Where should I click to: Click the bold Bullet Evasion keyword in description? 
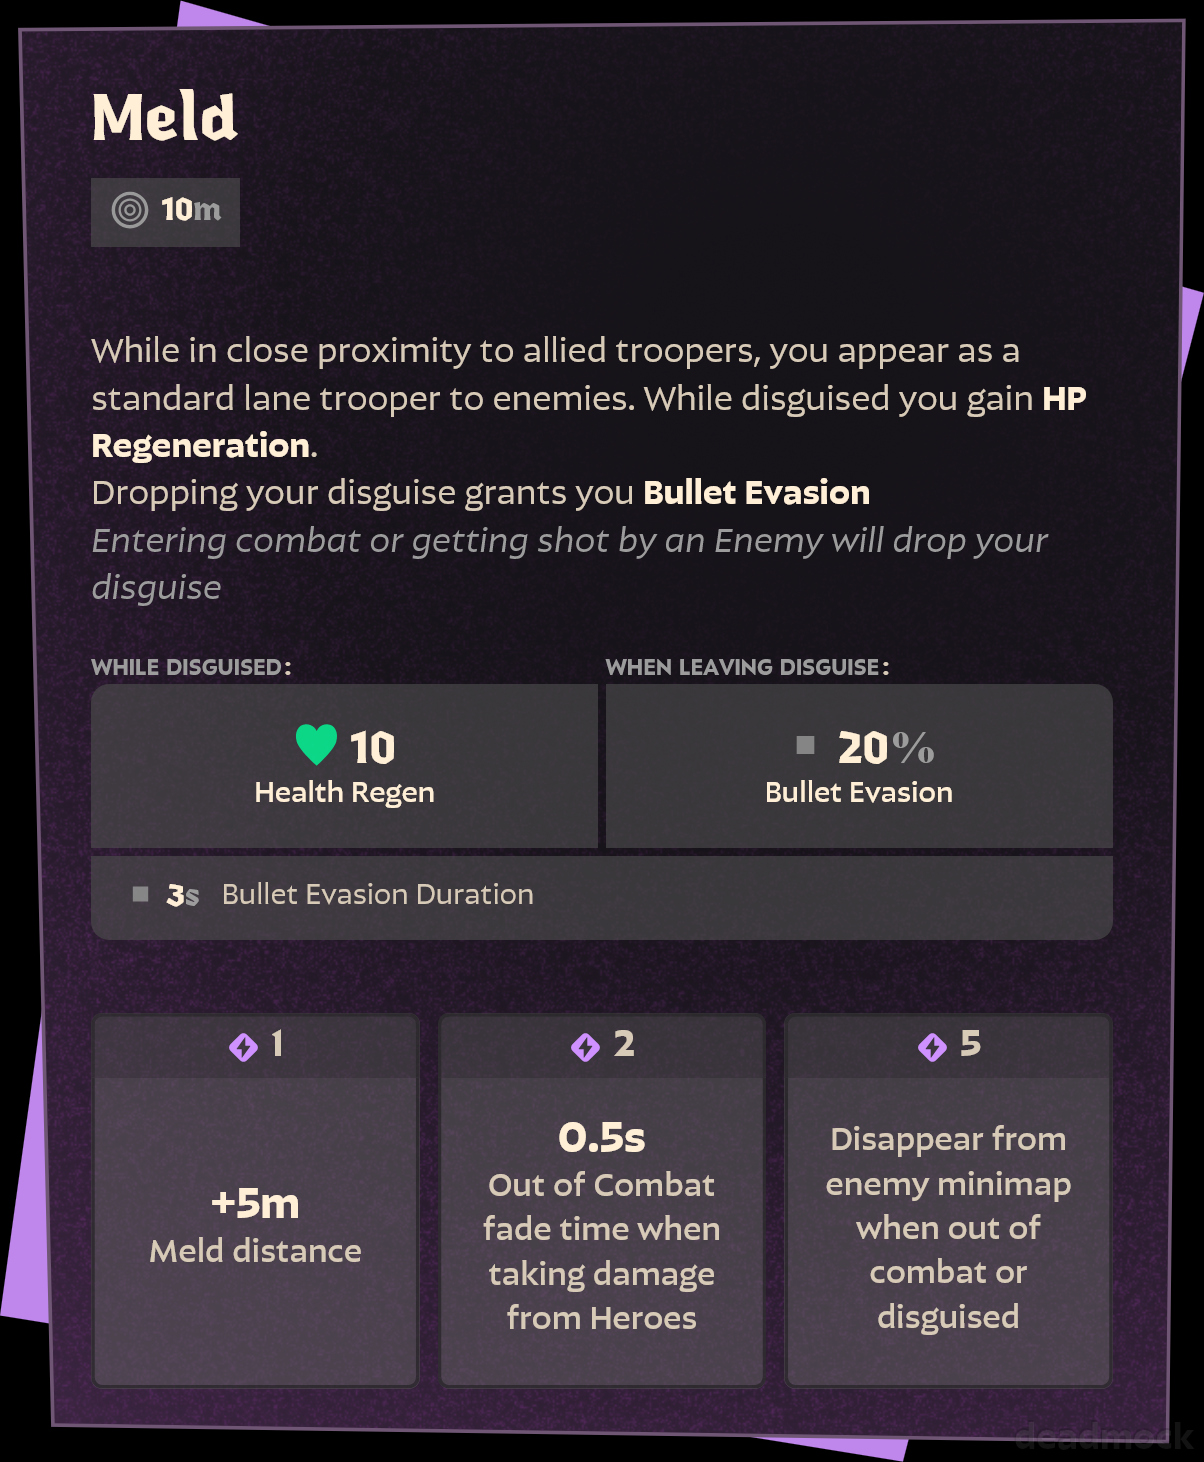point(756,493)
